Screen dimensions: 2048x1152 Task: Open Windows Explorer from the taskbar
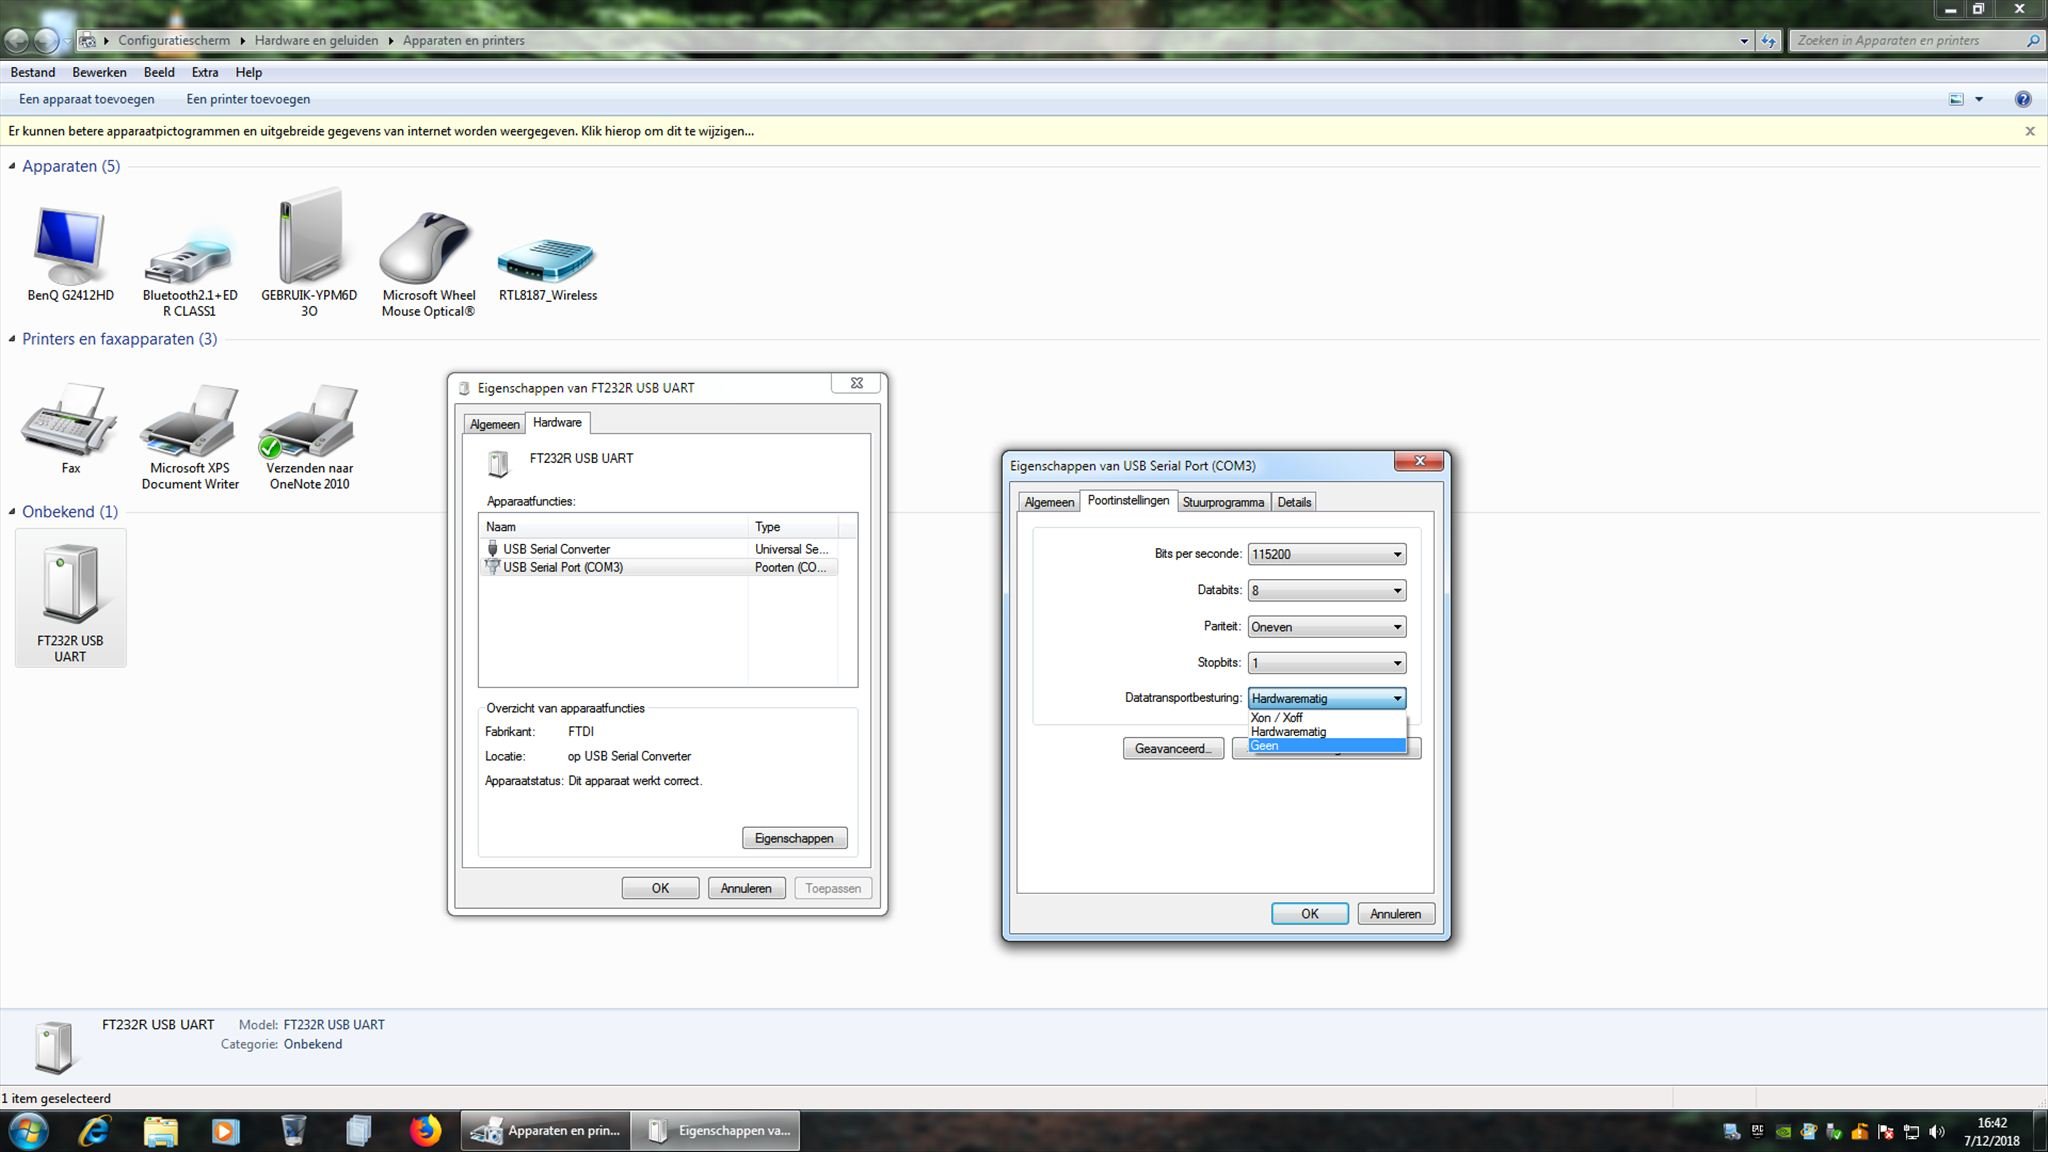coord(160,1131)
